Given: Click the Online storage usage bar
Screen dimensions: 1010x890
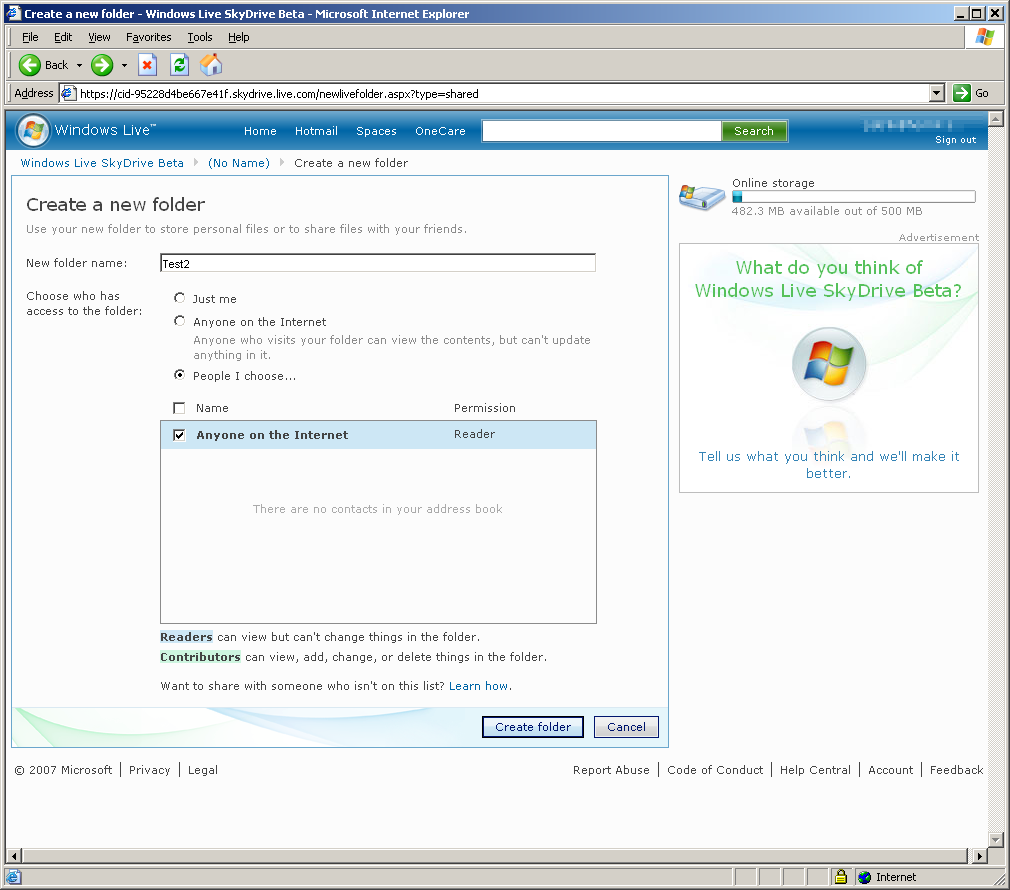Looking at the screenshot, I should (853, 196).
